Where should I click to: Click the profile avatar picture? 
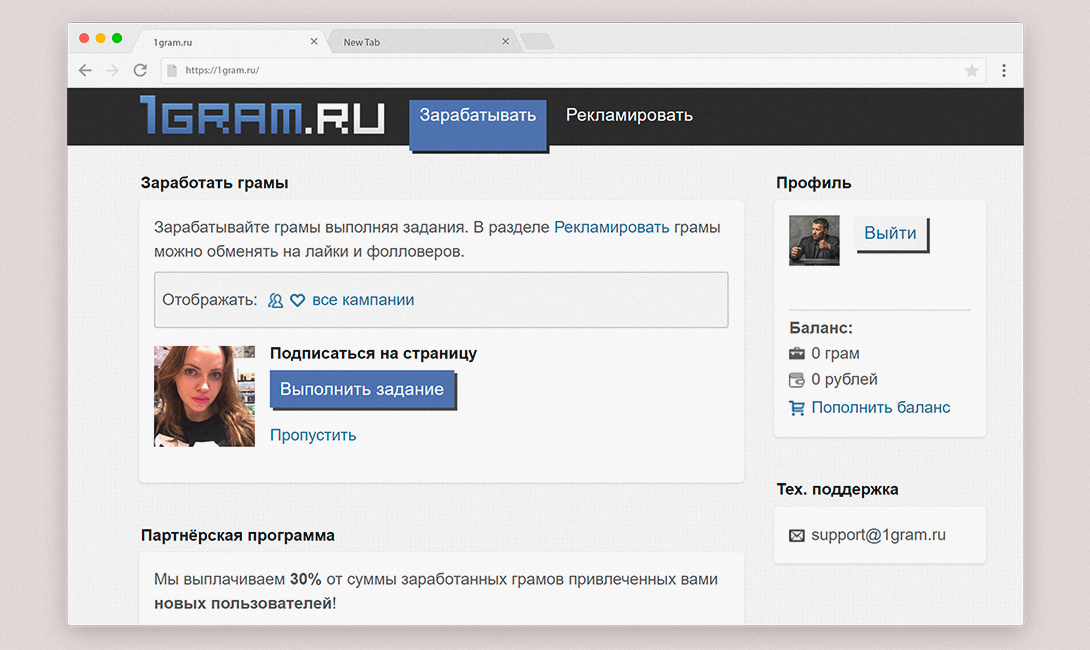tap(814, 241)
